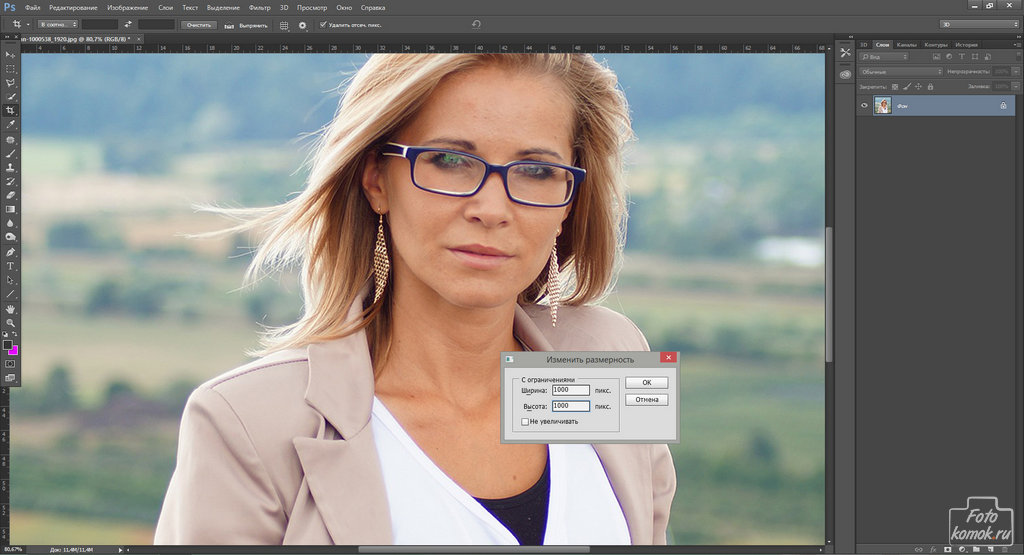The height and width of the screenshot is (555, 1024).
Task: Click the Straighten (Выпрямить) level icon
Action: 229,24
